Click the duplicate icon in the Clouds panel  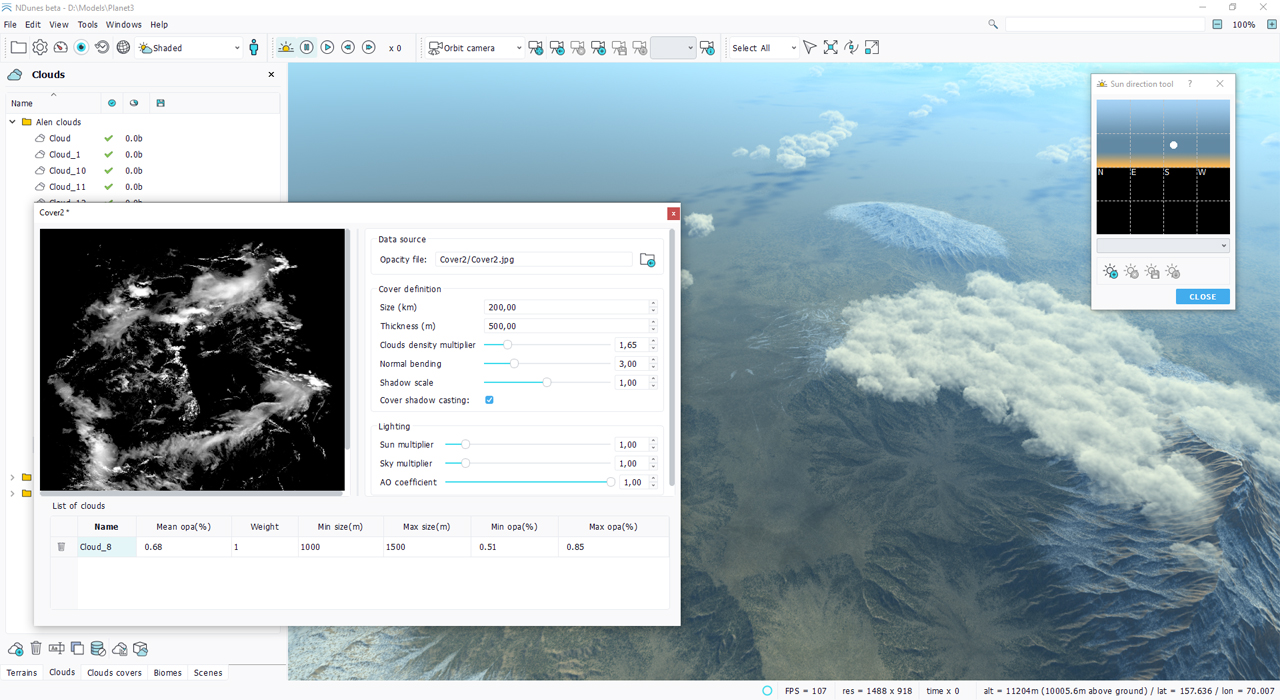click(77, 649)
